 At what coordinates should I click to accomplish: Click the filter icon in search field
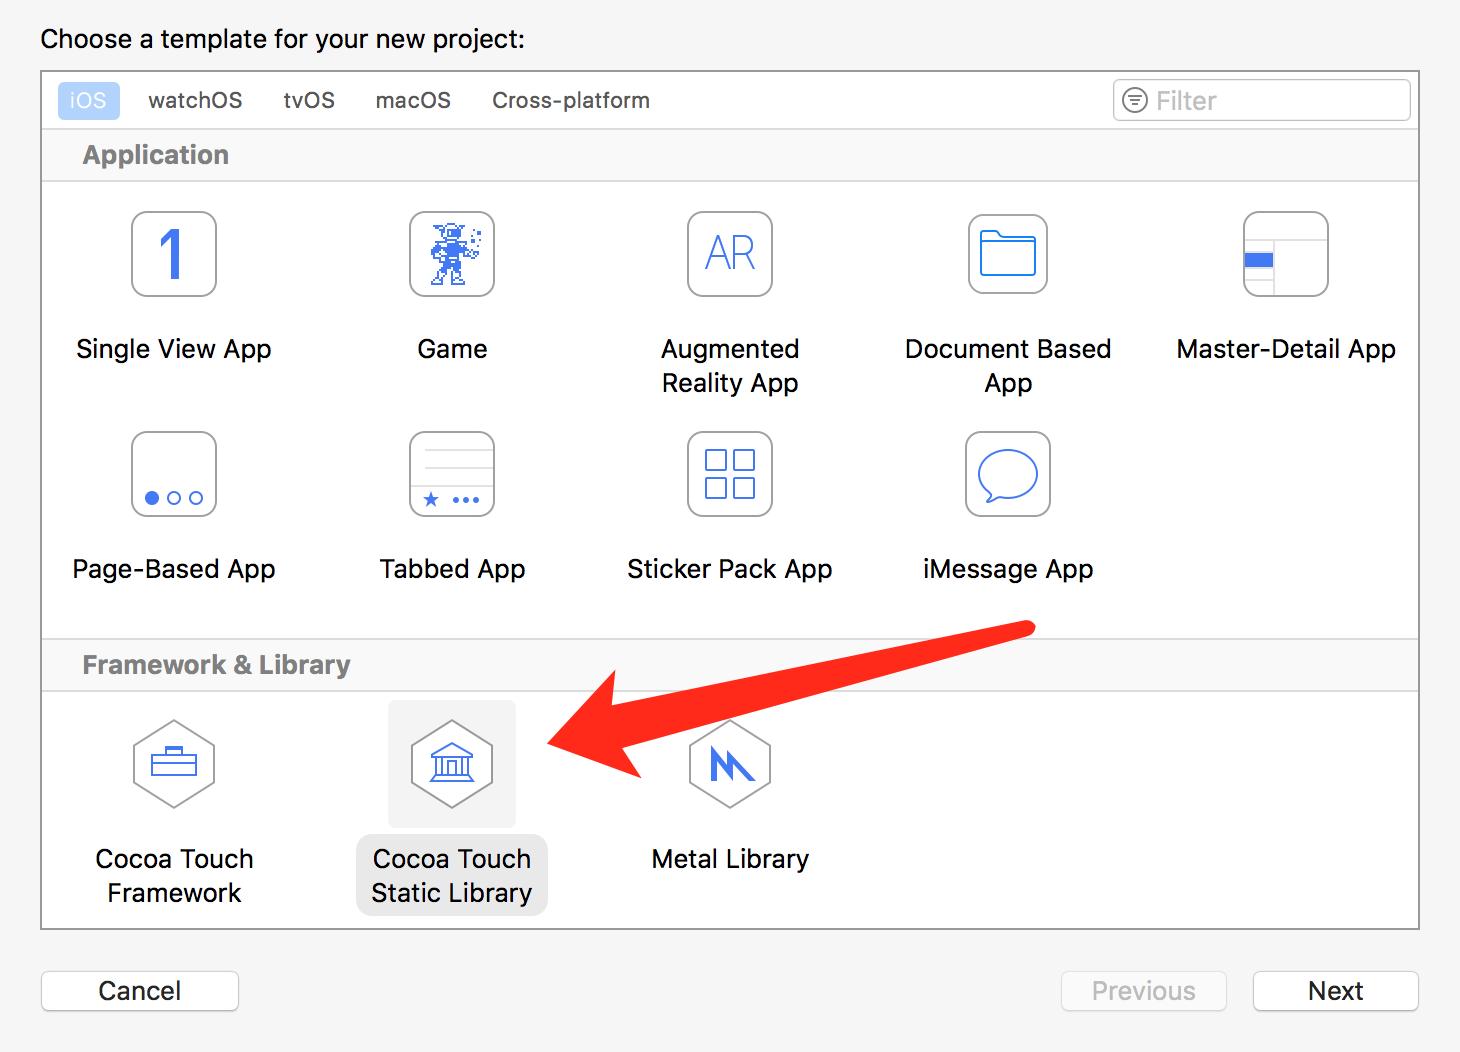tap(1135, 100)
